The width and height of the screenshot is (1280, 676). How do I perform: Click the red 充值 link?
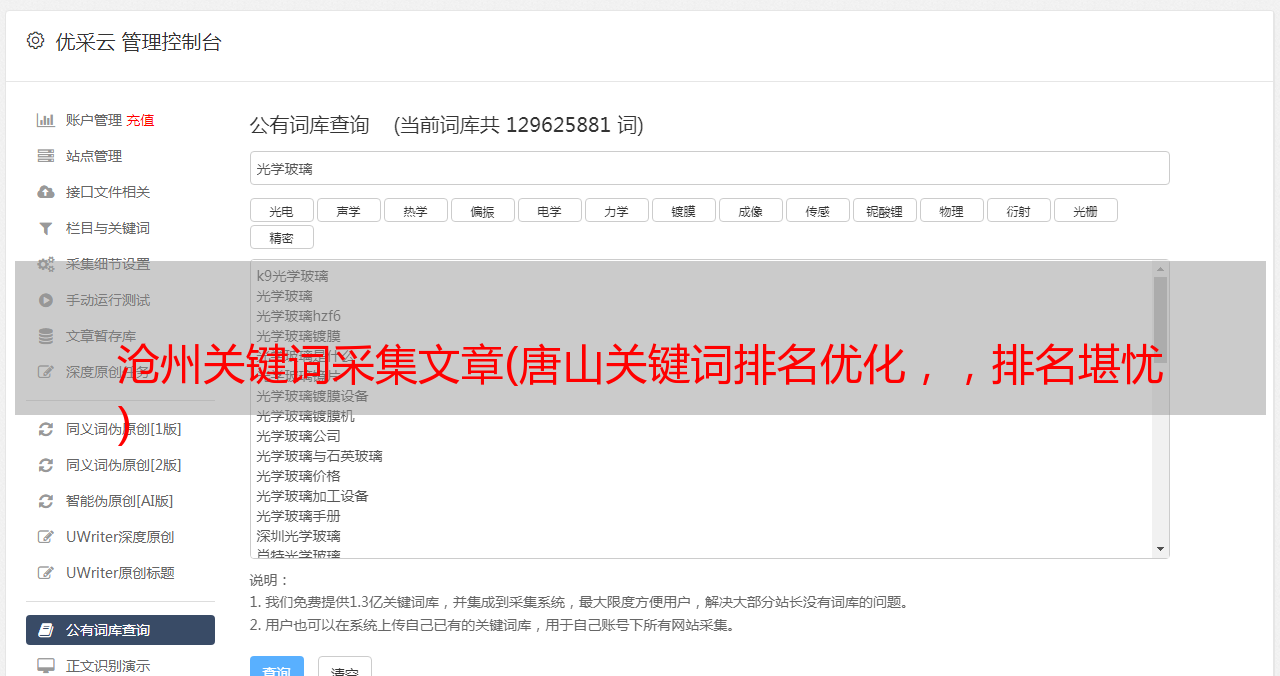[x=140, y=120]
